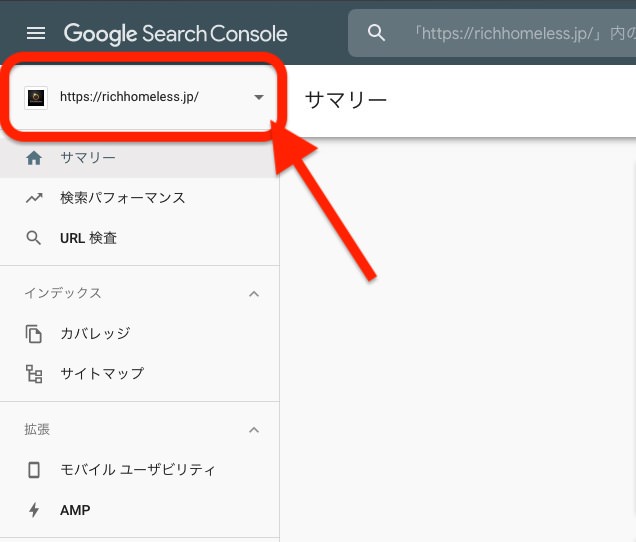Click the Google Search Console logo
Viewport: 636px width, 542px height.
(x=175, y=33)
